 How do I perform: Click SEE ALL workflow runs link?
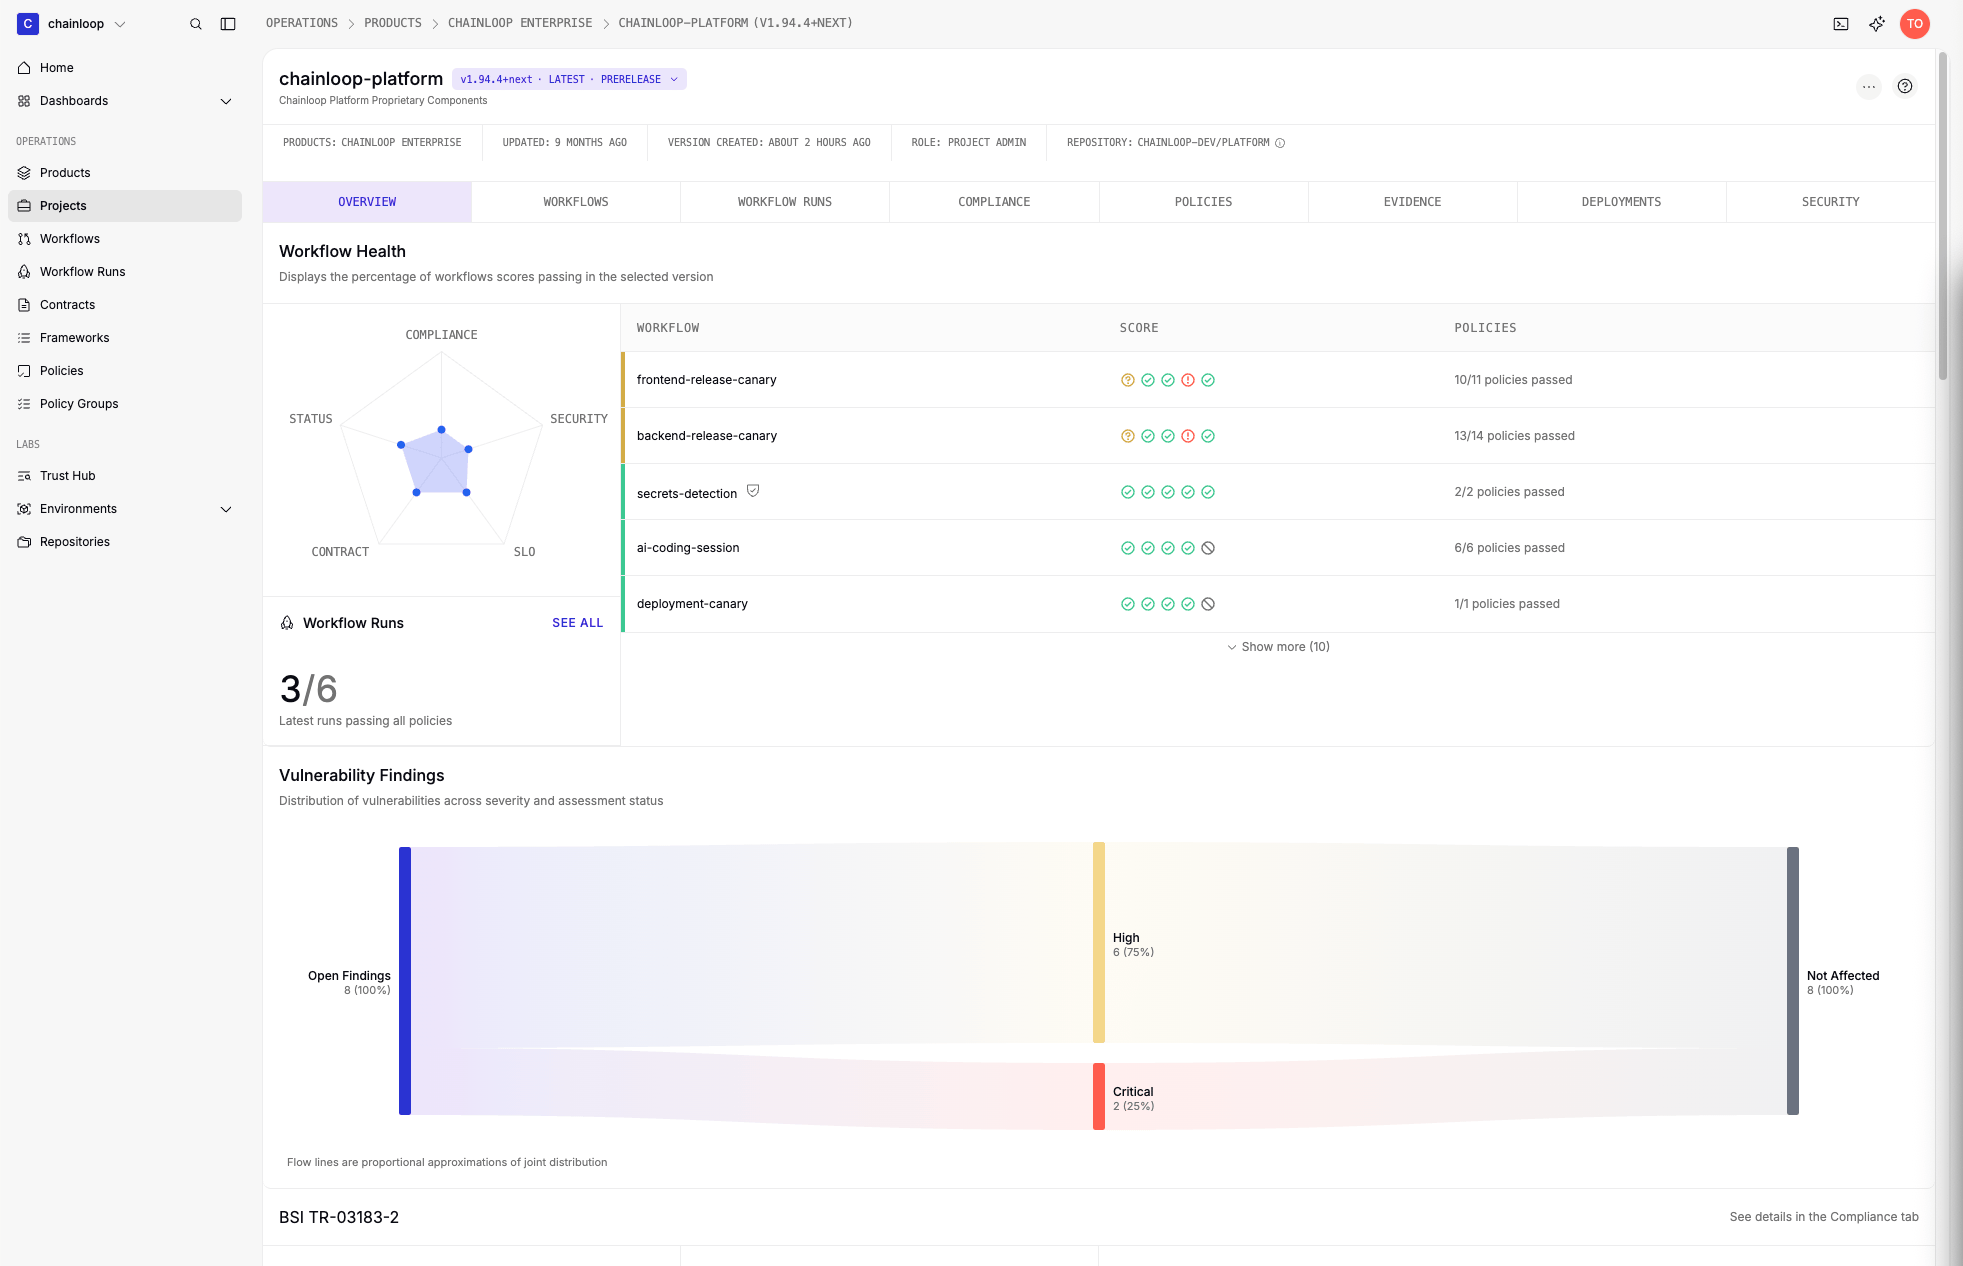[578, 623]
